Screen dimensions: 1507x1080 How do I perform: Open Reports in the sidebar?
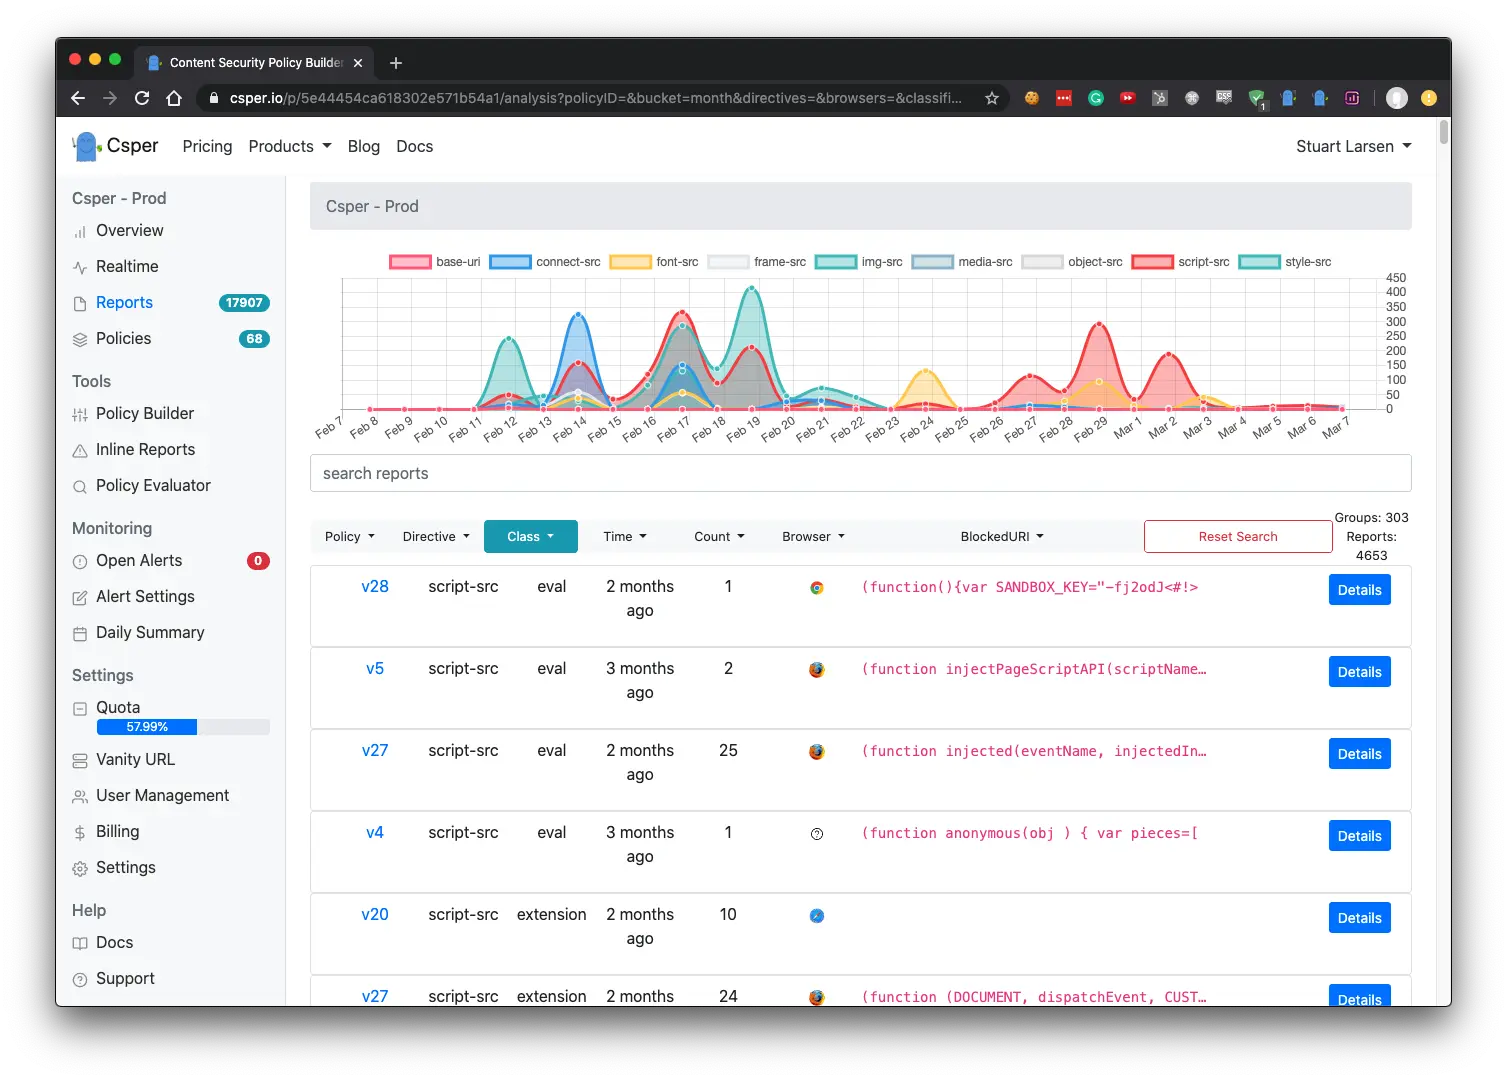pyautogui.click(x=124, y=303)
